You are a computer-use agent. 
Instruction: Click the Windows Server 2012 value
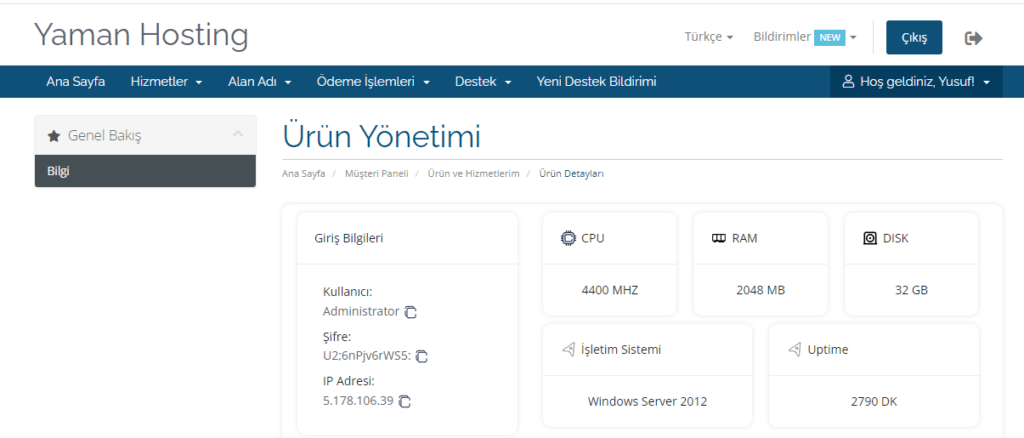click(647, 401)
